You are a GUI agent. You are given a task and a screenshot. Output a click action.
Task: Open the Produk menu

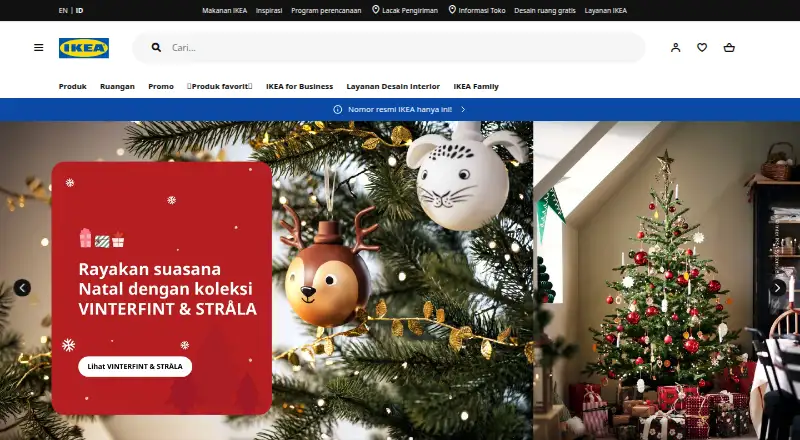(x=72, y=86)
